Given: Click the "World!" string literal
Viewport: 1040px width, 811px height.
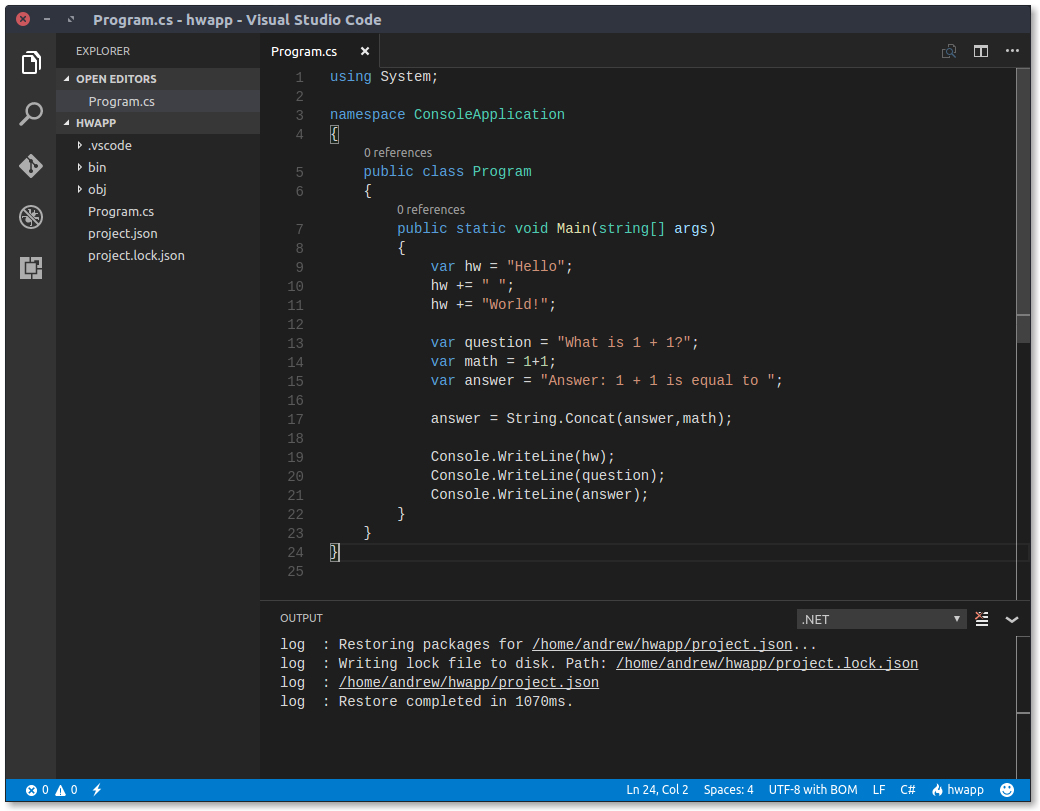Looking at the screenshot, I should click(x=515, y=304).
